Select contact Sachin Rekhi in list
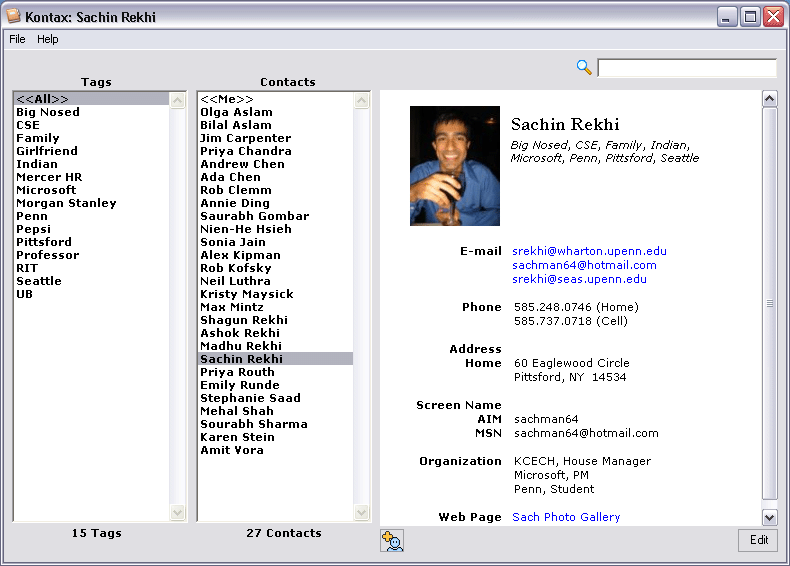The height and width of the screenshot is (566, 790). click(276, 359)
